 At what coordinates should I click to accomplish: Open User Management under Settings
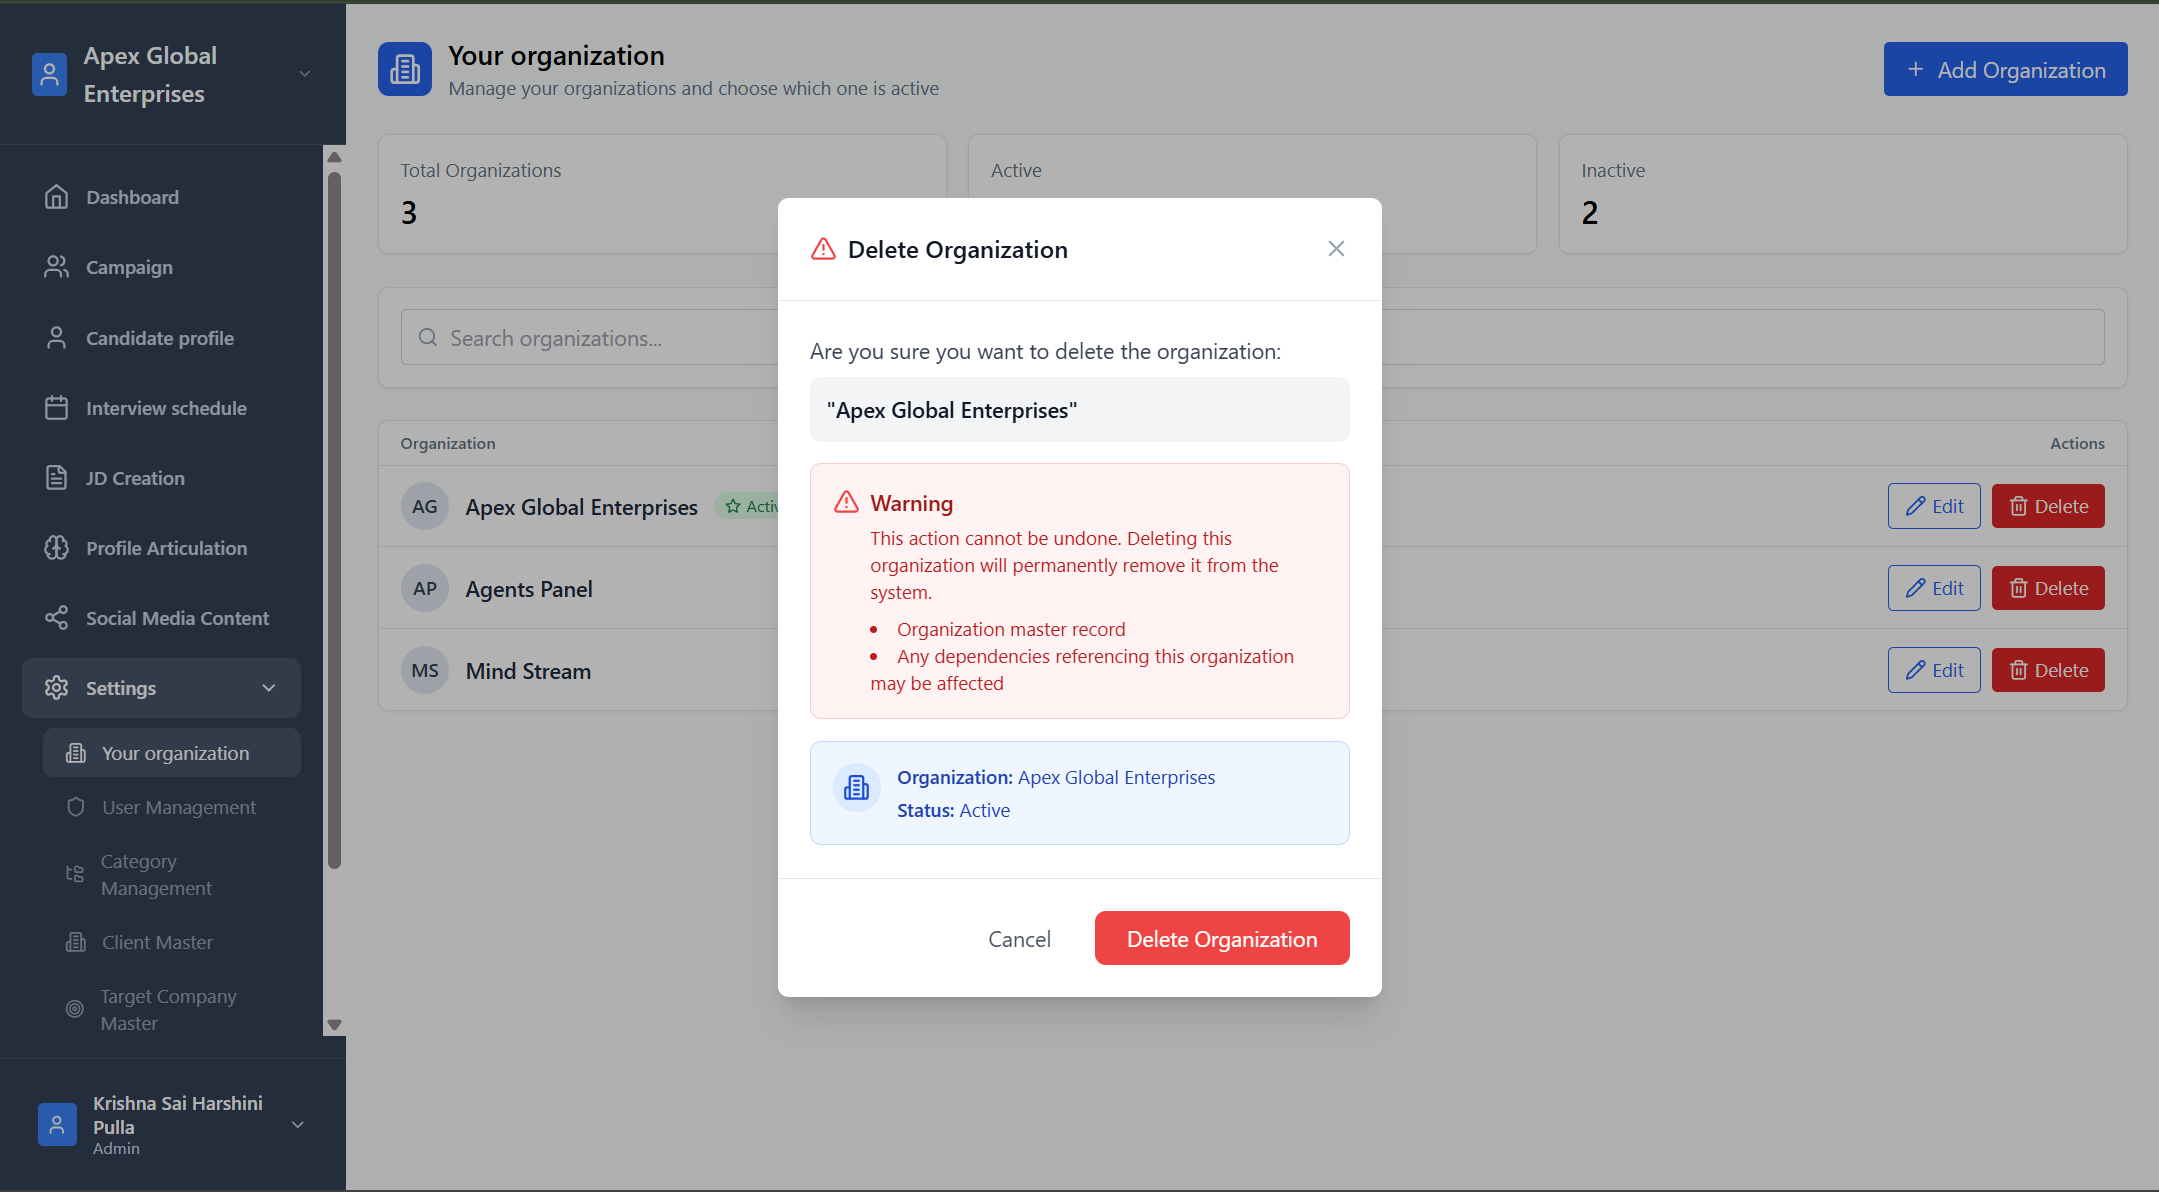pos(178,807)
